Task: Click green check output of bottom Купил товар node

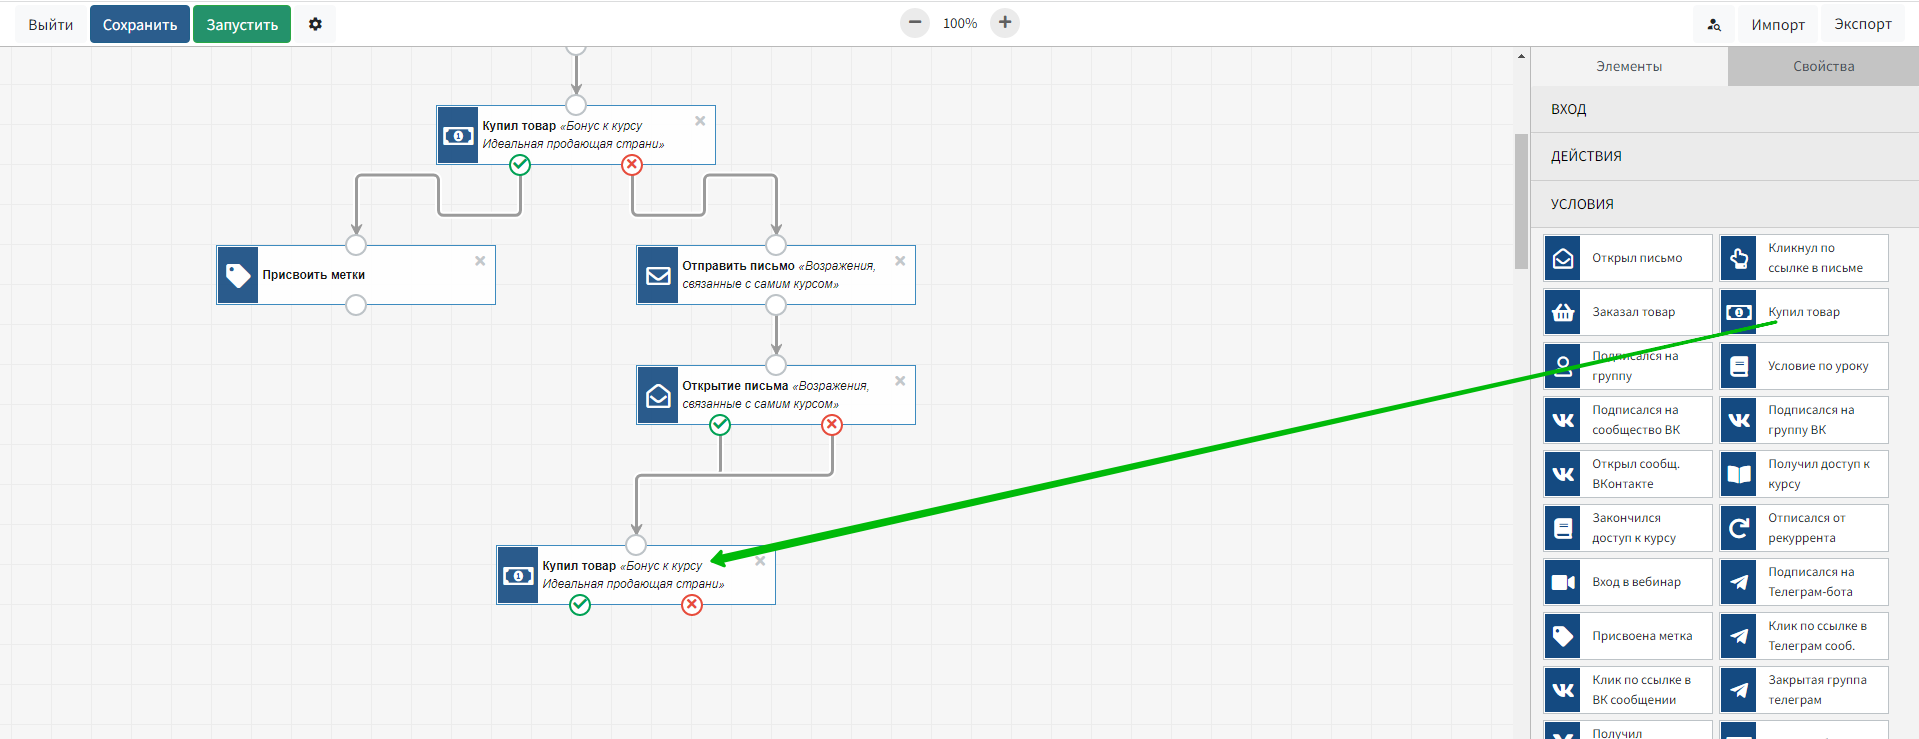Action: tap(580, 605)
